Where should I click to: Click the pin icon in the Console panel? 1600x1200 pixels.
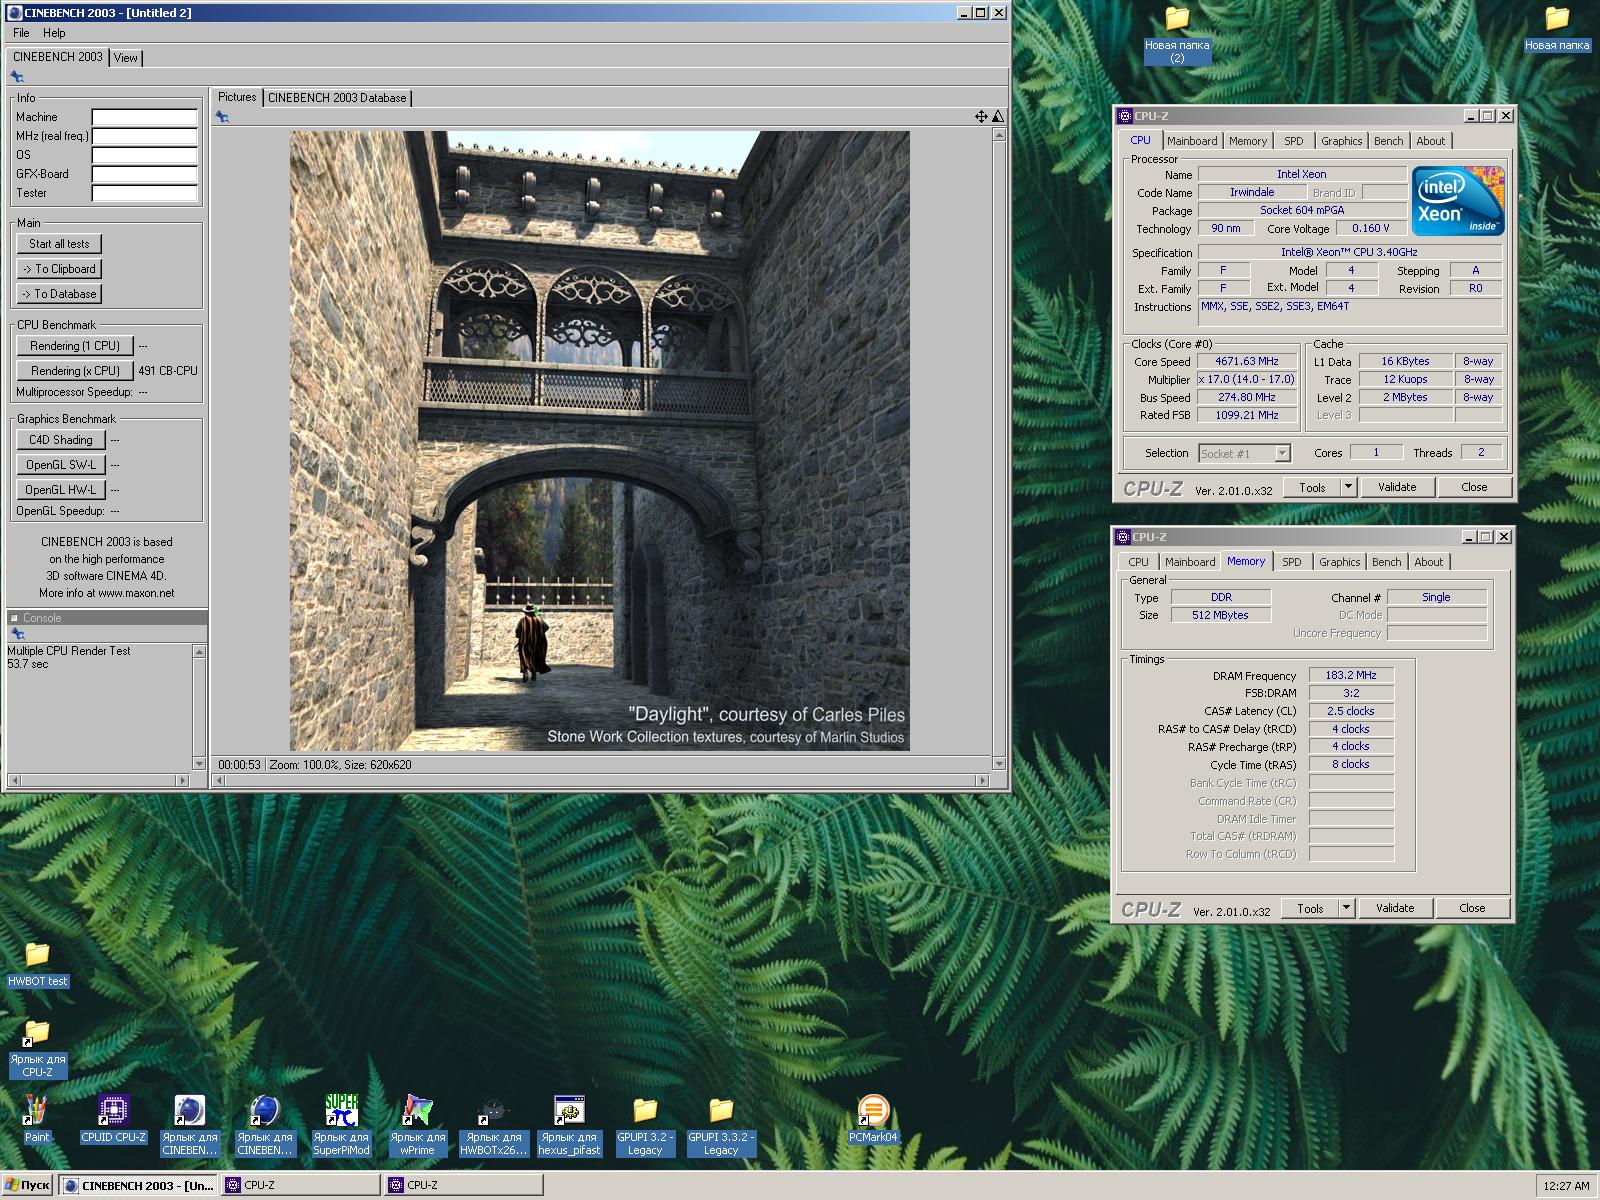point(17,634)
